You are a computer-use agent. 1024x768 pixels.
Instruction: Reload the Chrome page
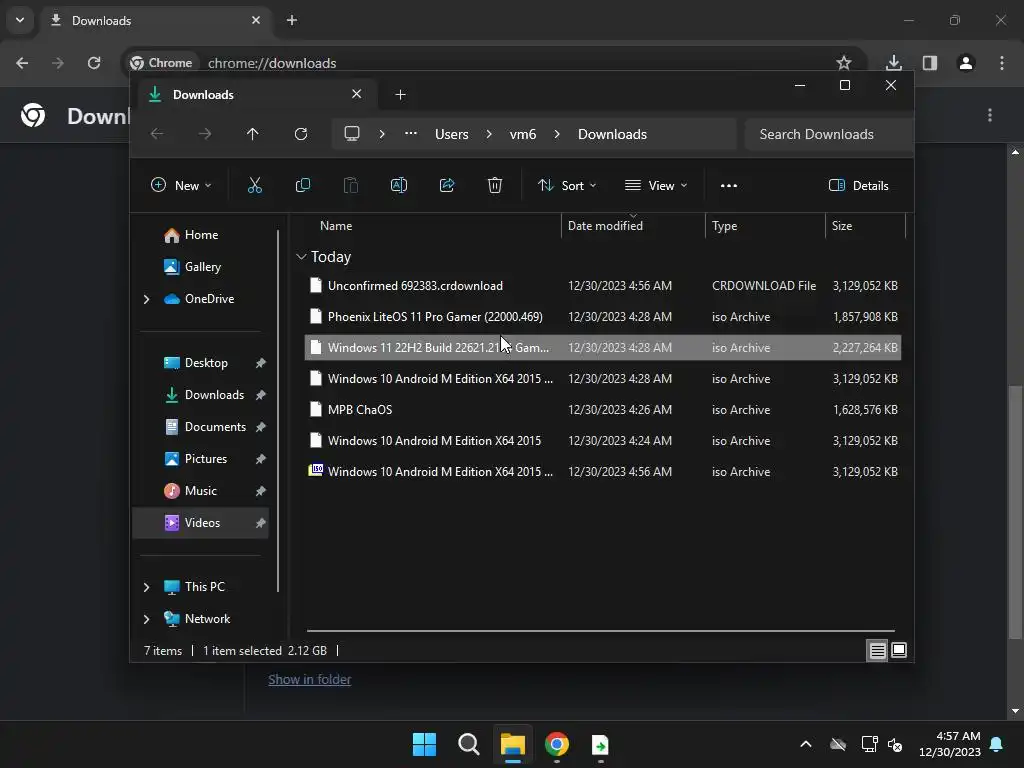point(94,63)
